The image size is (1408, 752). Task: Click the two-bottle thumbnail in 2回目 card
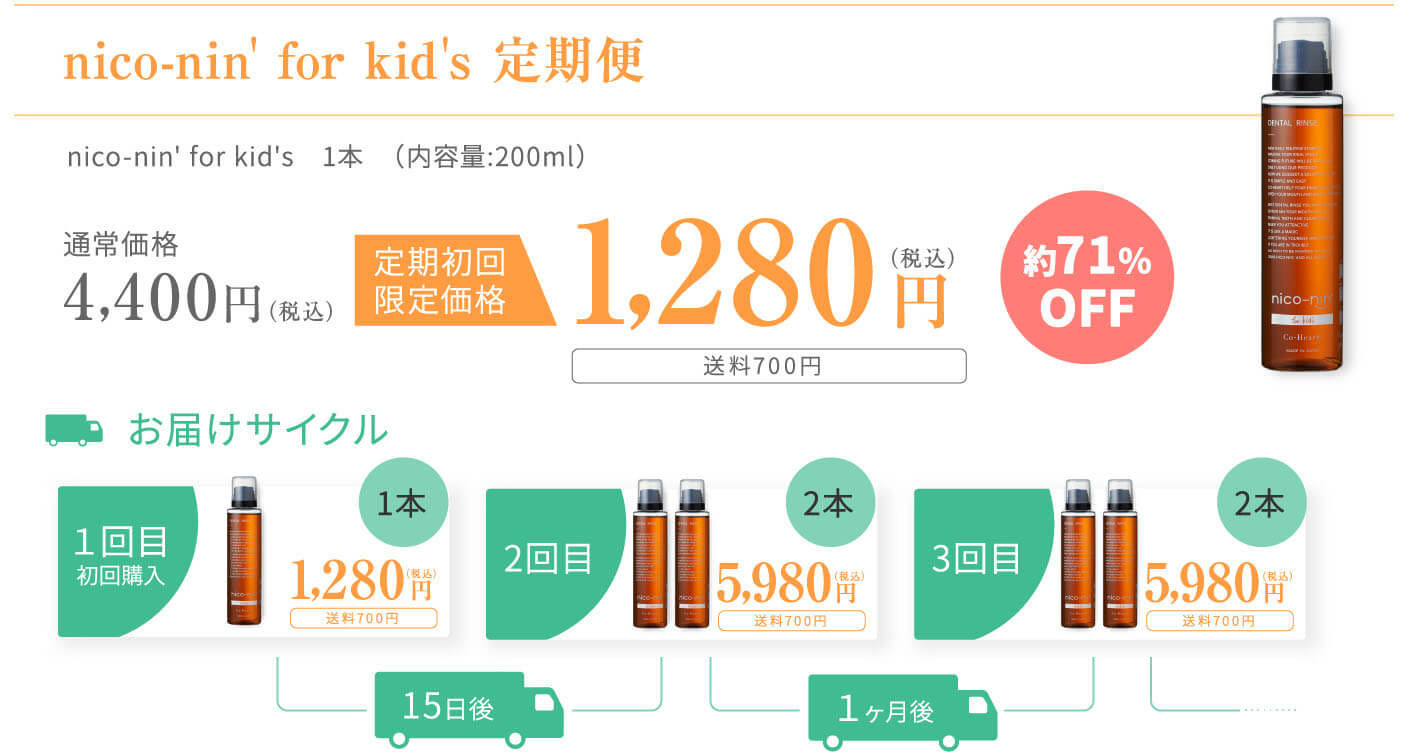[671, 554]
